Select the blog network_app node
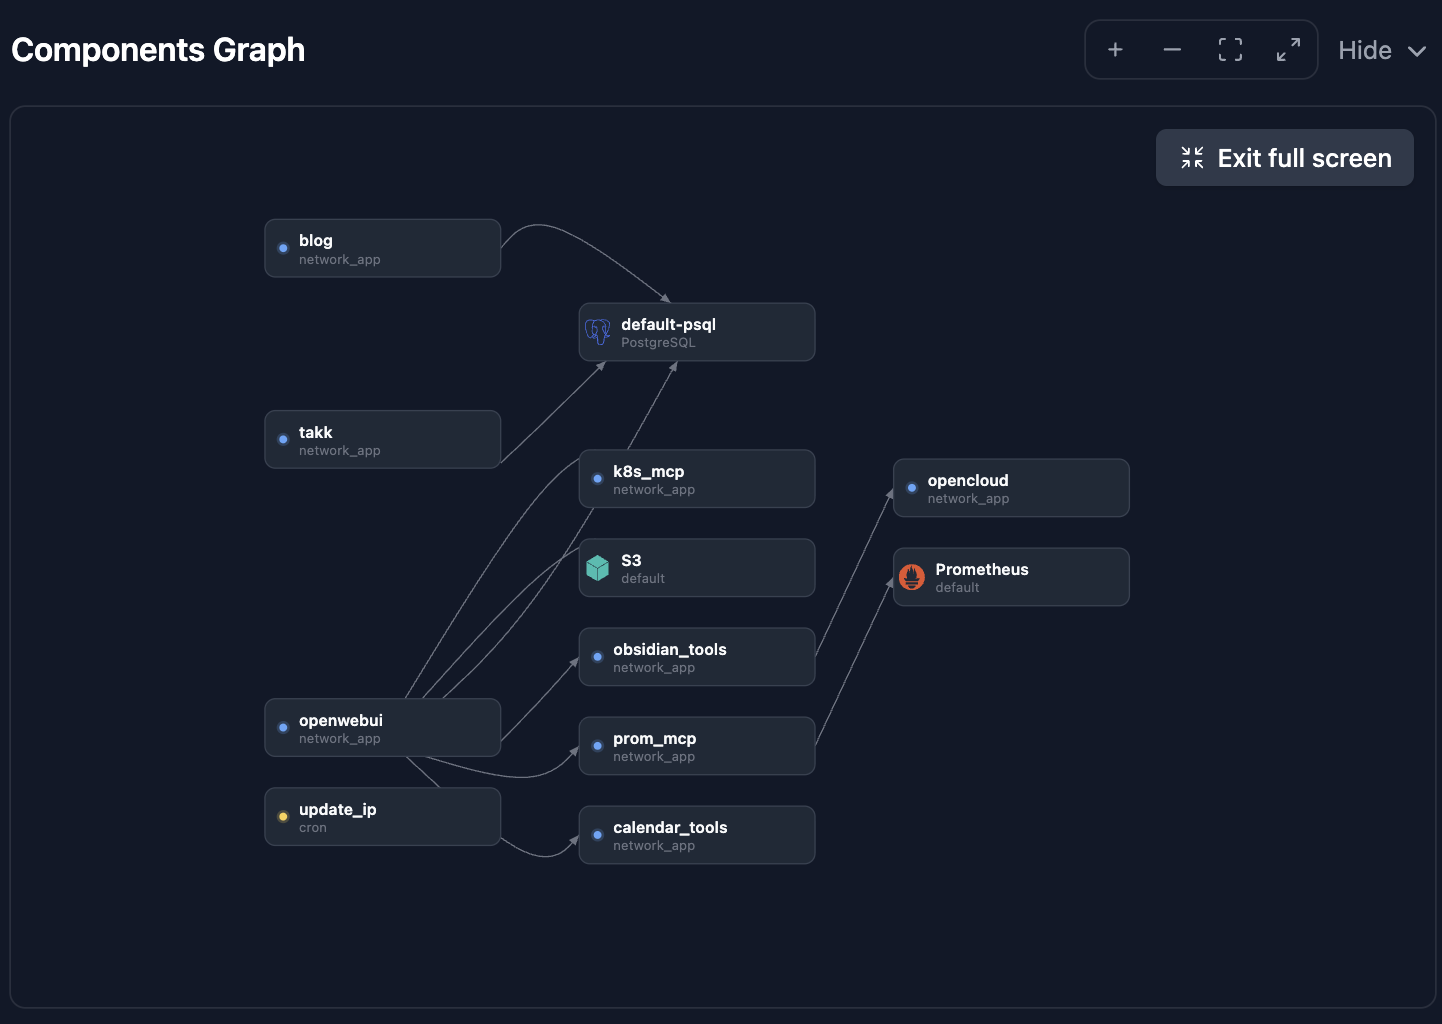 (382, 248)
